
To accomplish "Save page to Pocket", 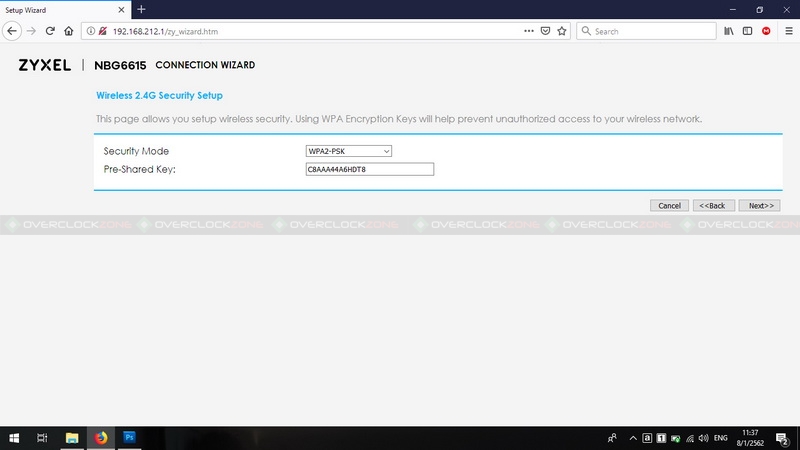I will 545,31.
